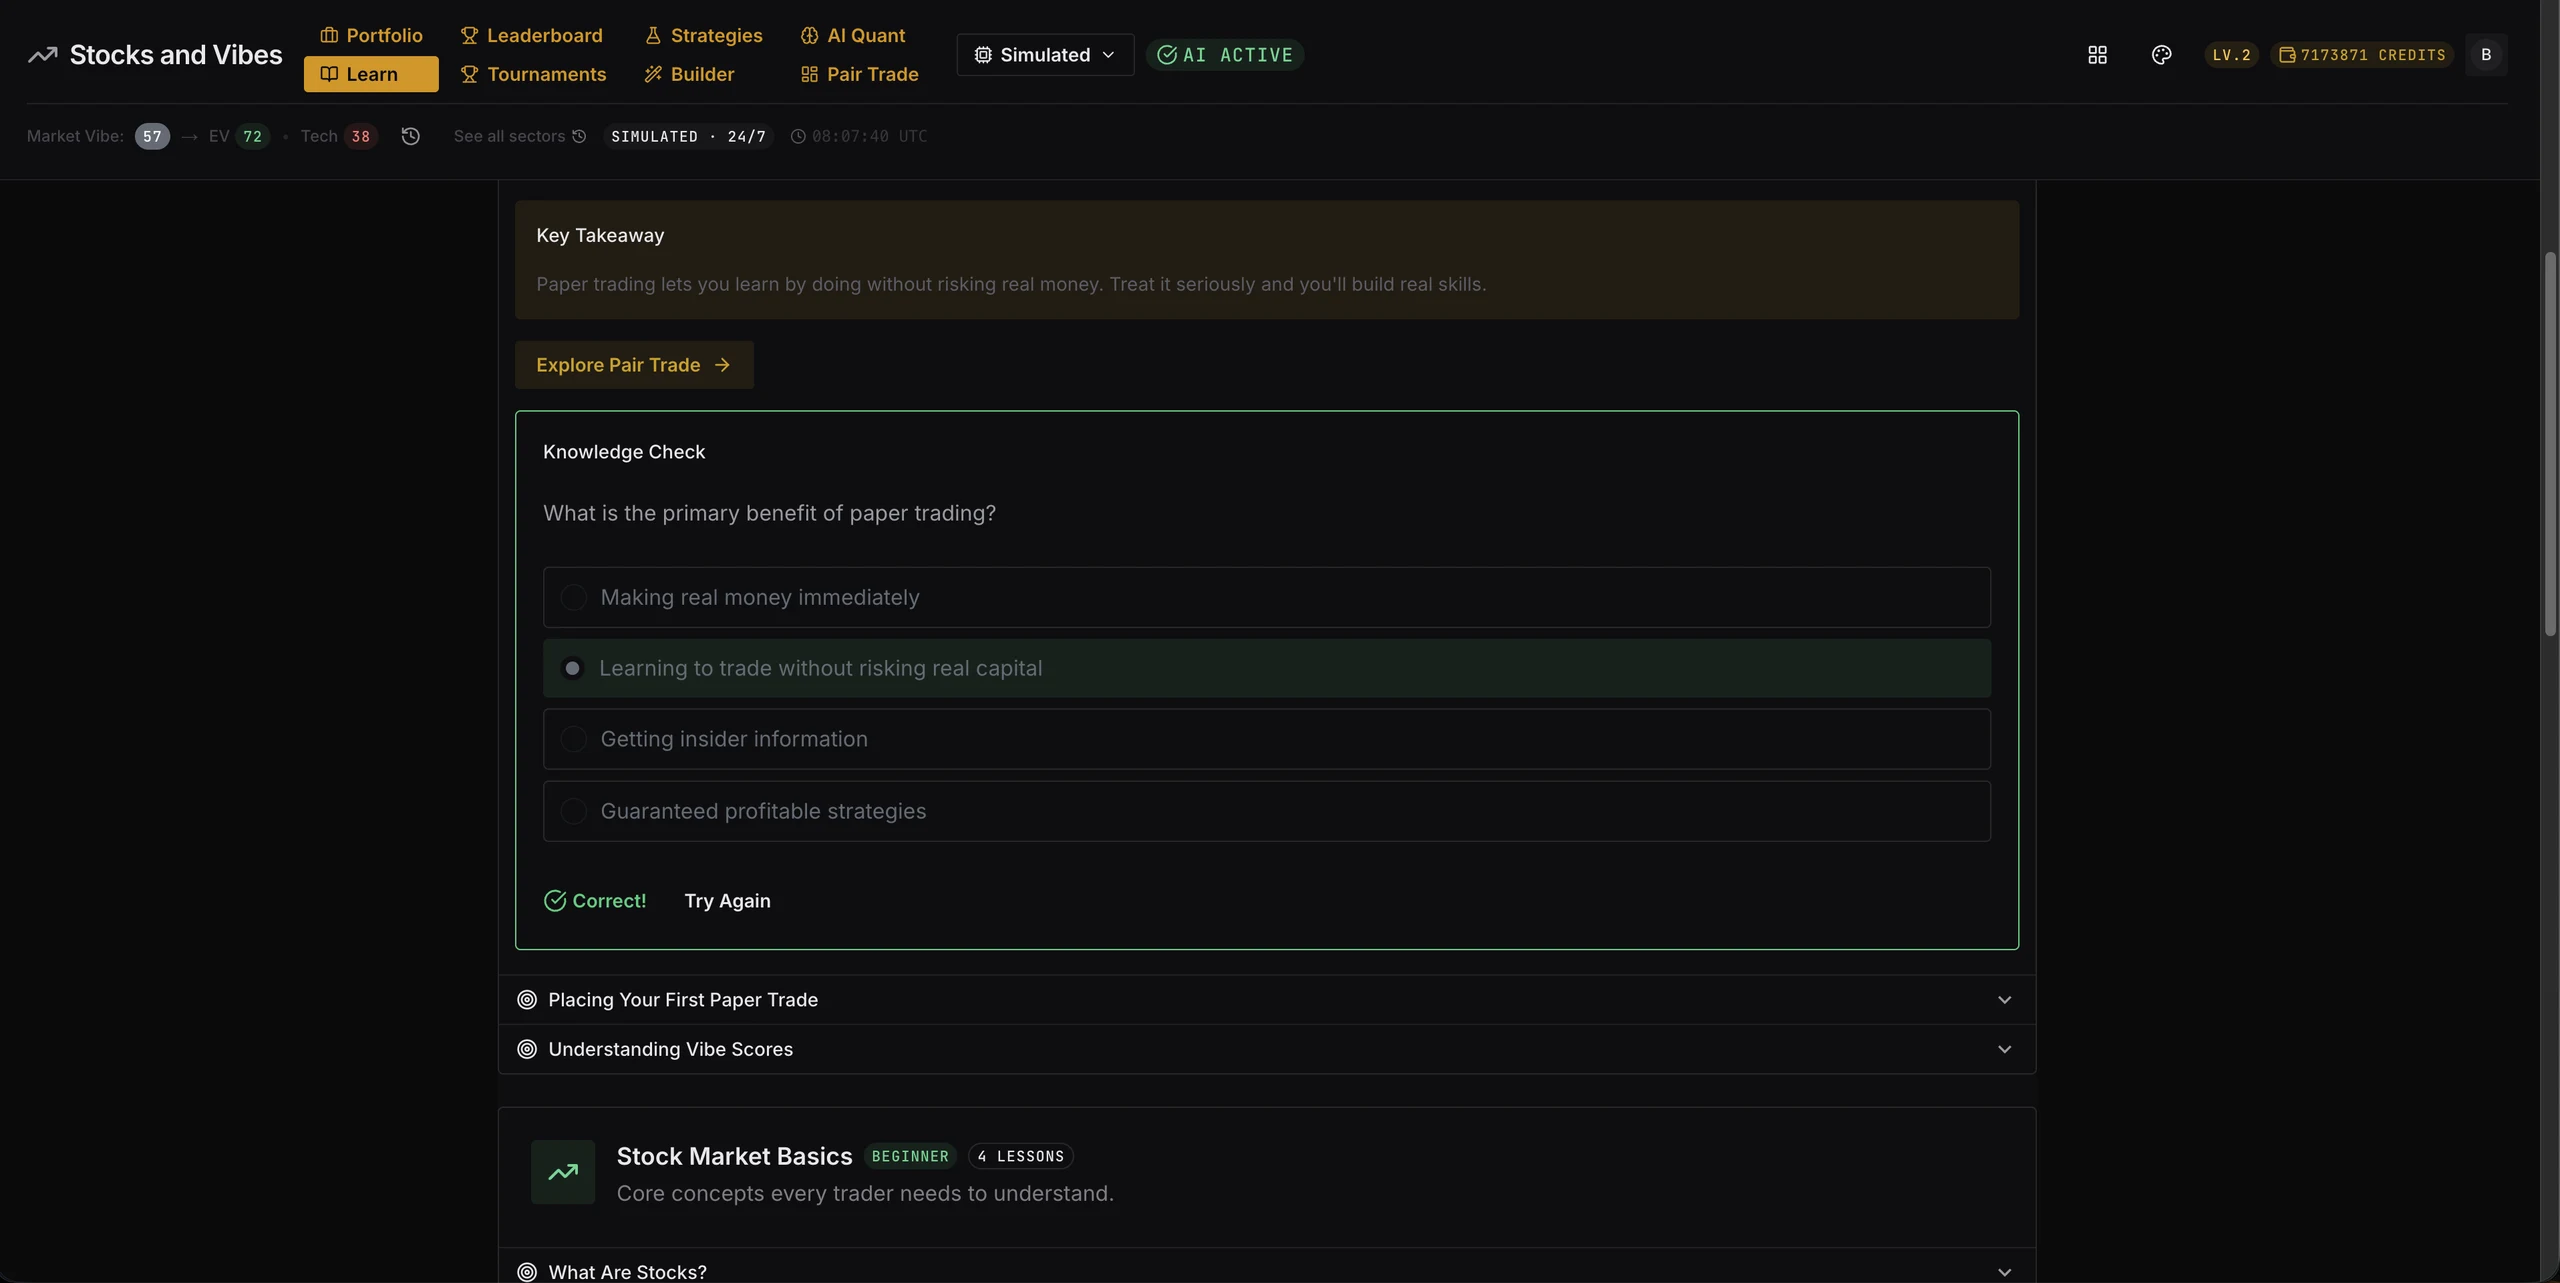Expand Understanding Vibe Scores lesson
2560x1283 pixels.
(x=1266, y=1049)
